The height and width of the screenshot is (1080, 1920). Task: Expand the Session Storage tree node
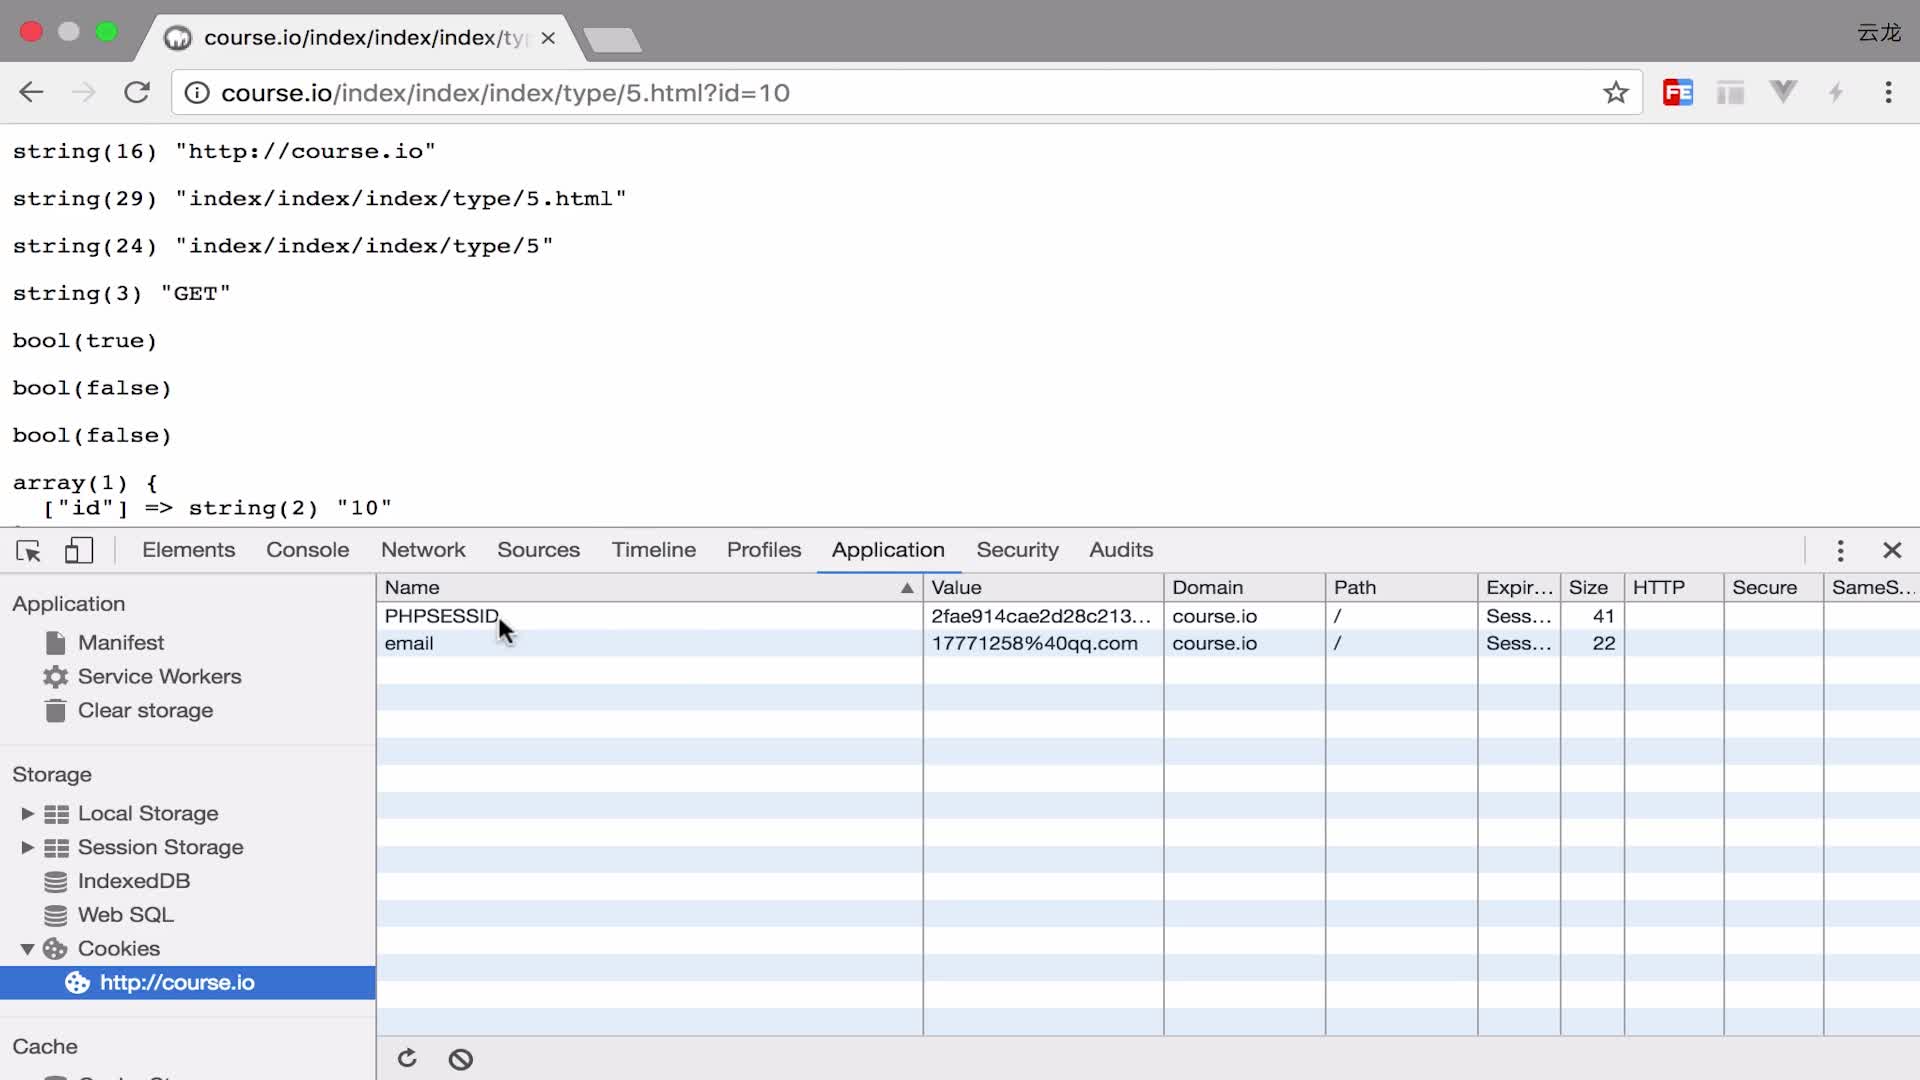(27, 848)
